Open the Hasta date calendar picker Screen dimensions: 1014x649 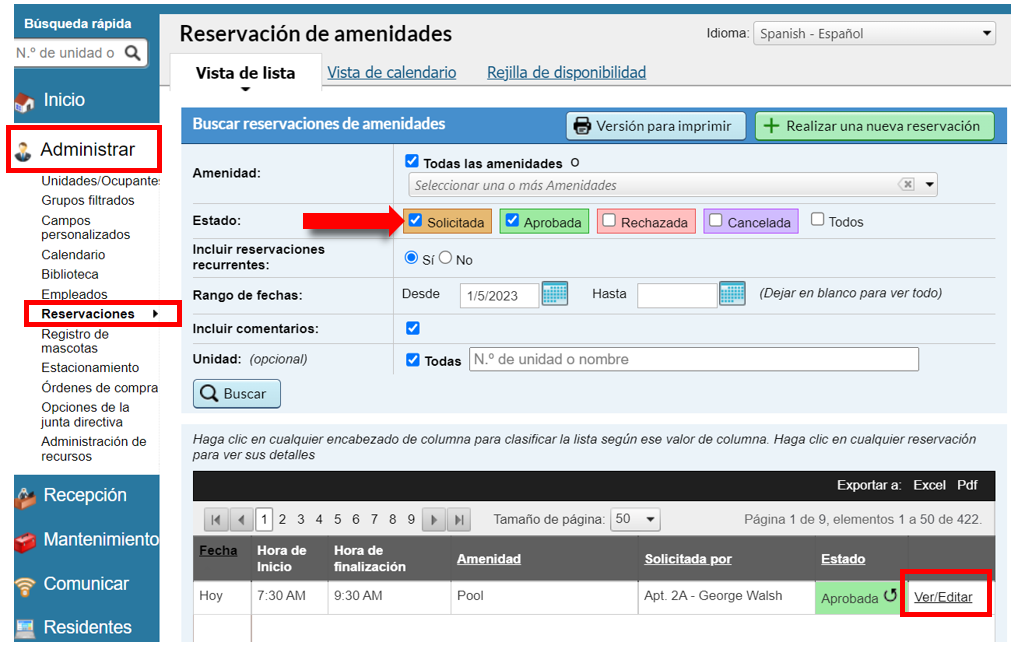point(732,293)
